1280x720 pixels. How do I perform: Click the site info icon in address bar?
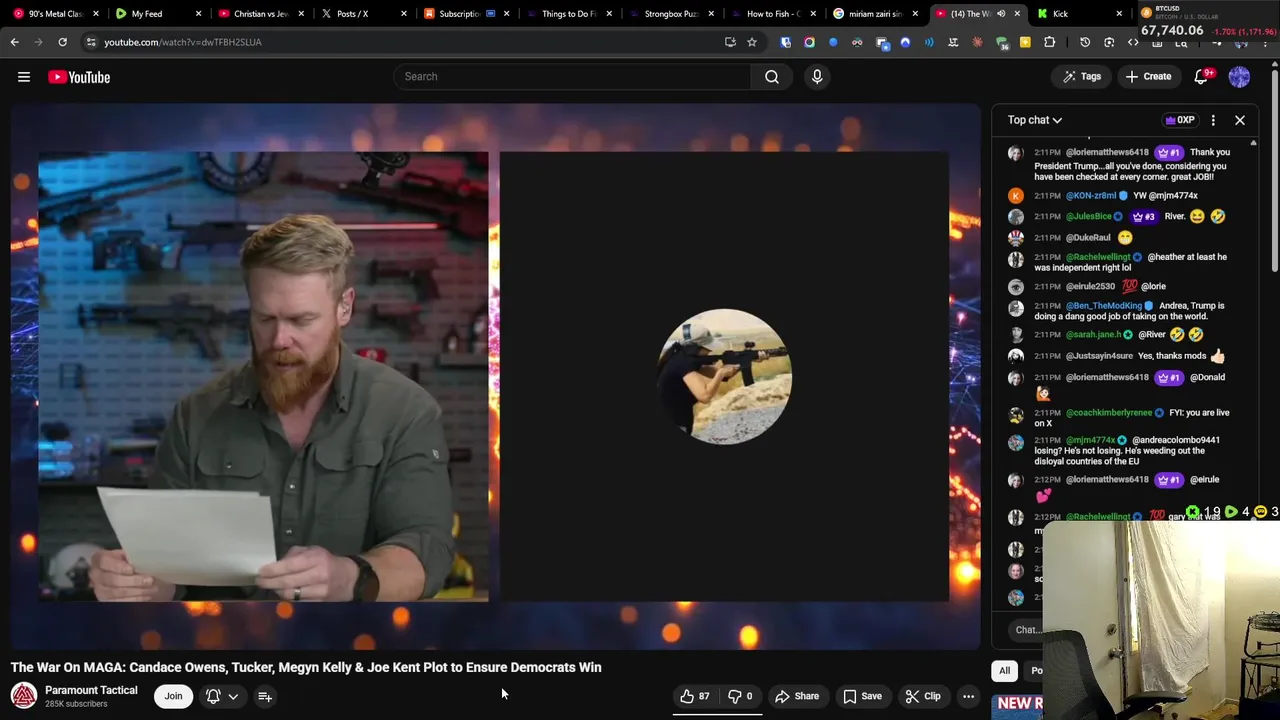[91, 42]
